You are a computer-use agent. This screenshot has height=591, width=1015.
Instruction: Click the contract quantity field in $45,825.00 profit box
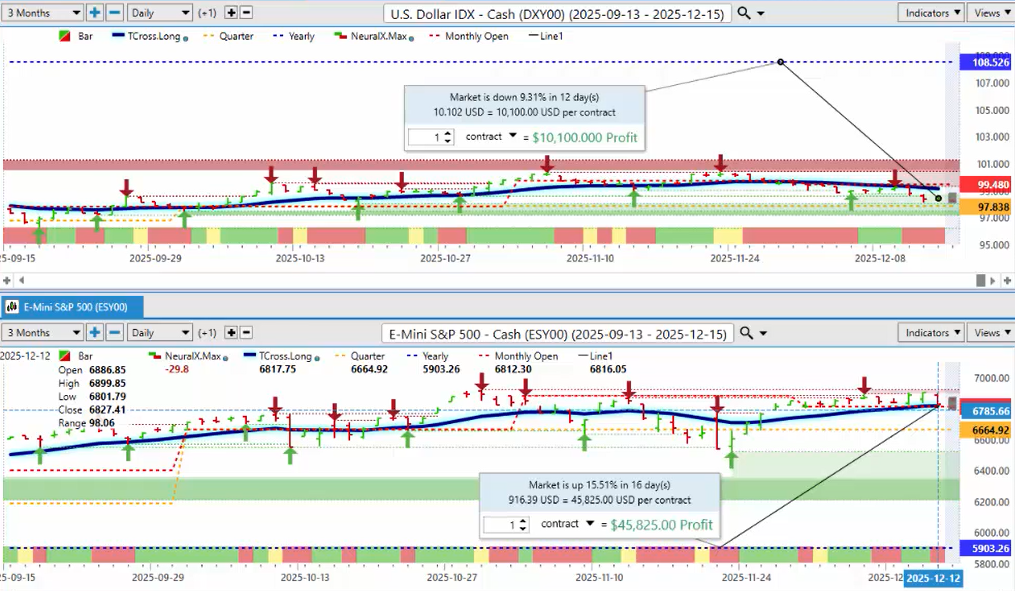coord(505,524)
